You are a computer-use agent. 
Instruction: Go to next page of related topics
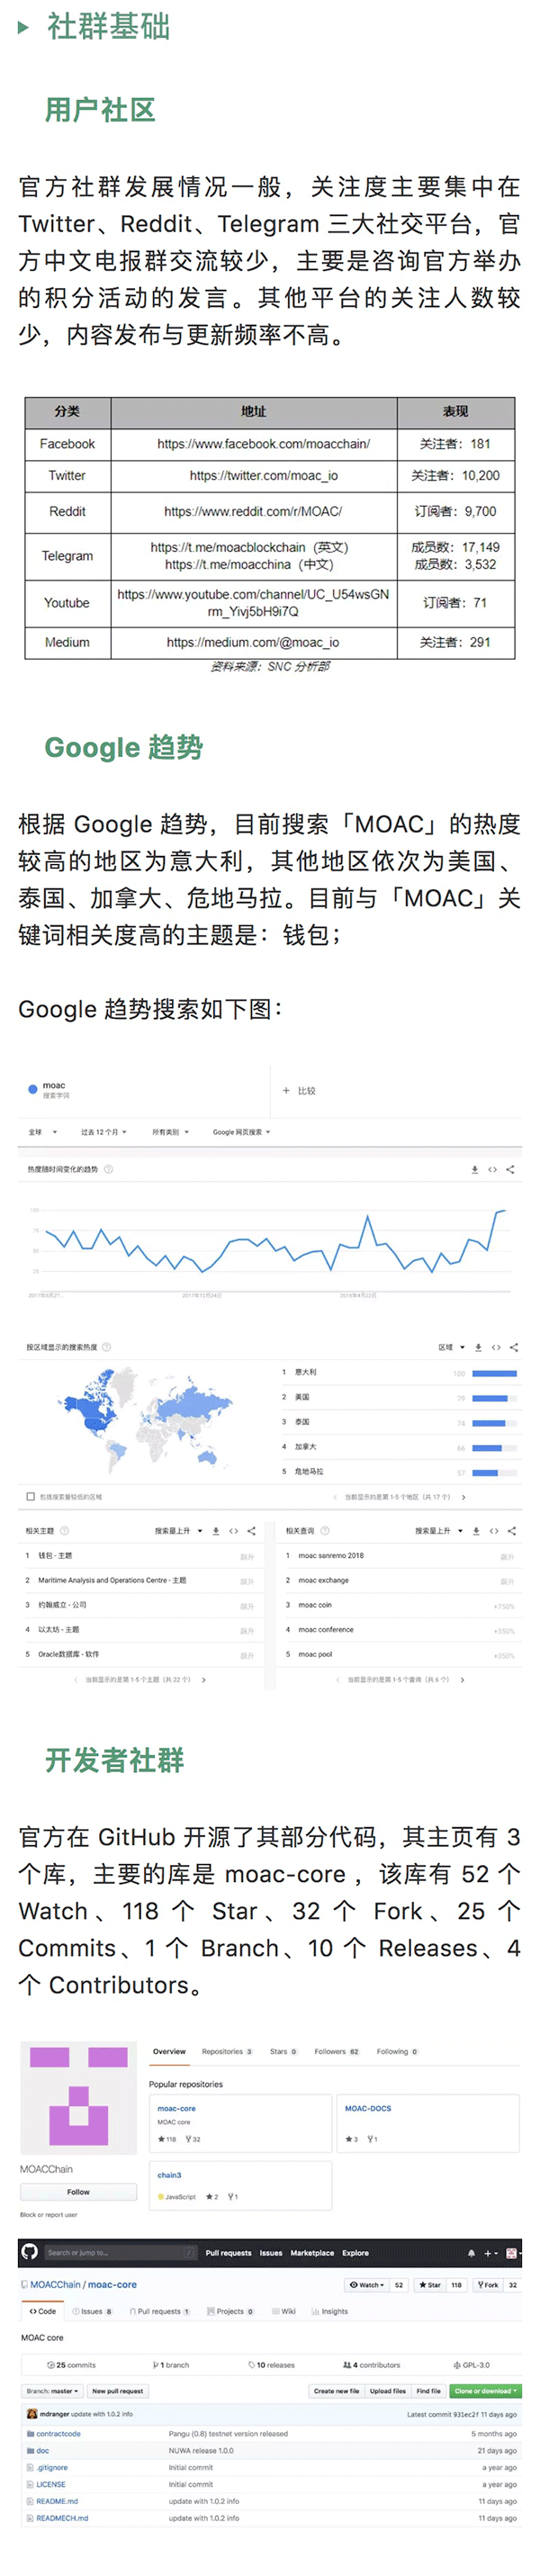point(204,1680)
